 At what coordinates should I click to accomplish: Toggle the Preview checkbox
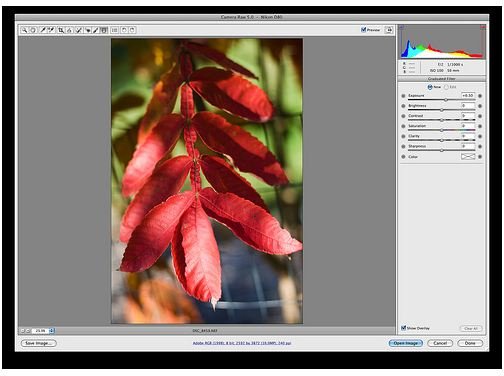[364, 30]
